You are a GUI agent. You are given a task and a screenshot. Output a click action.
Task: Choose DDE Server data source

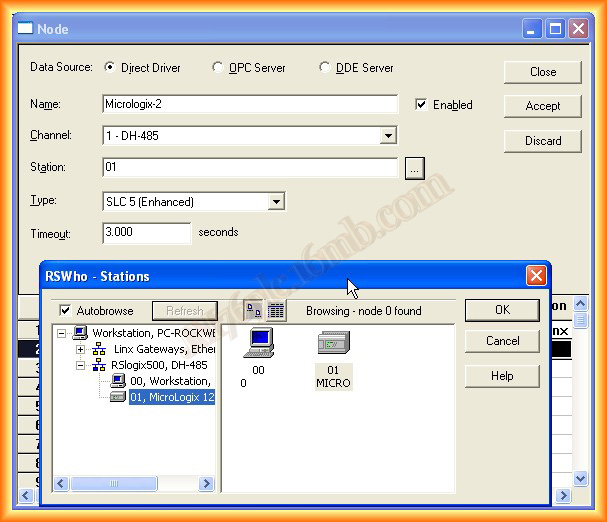325,68
